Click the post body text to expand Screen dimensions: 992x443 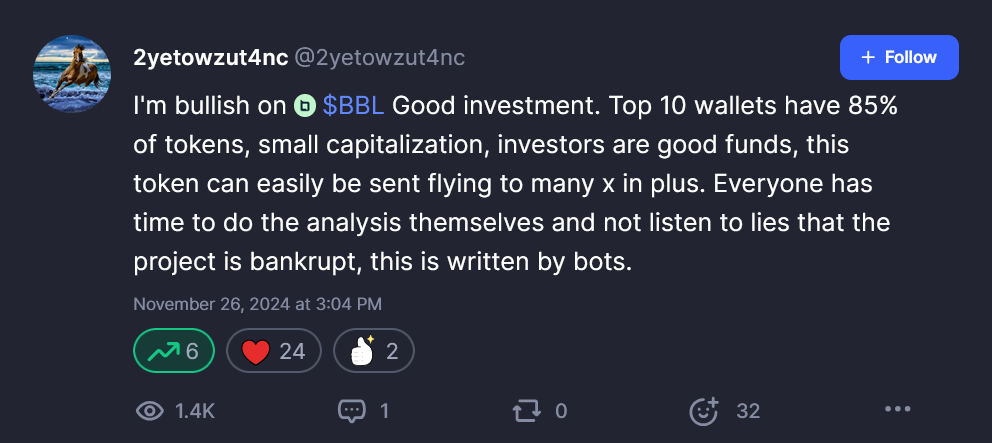(x=516, y=184)
